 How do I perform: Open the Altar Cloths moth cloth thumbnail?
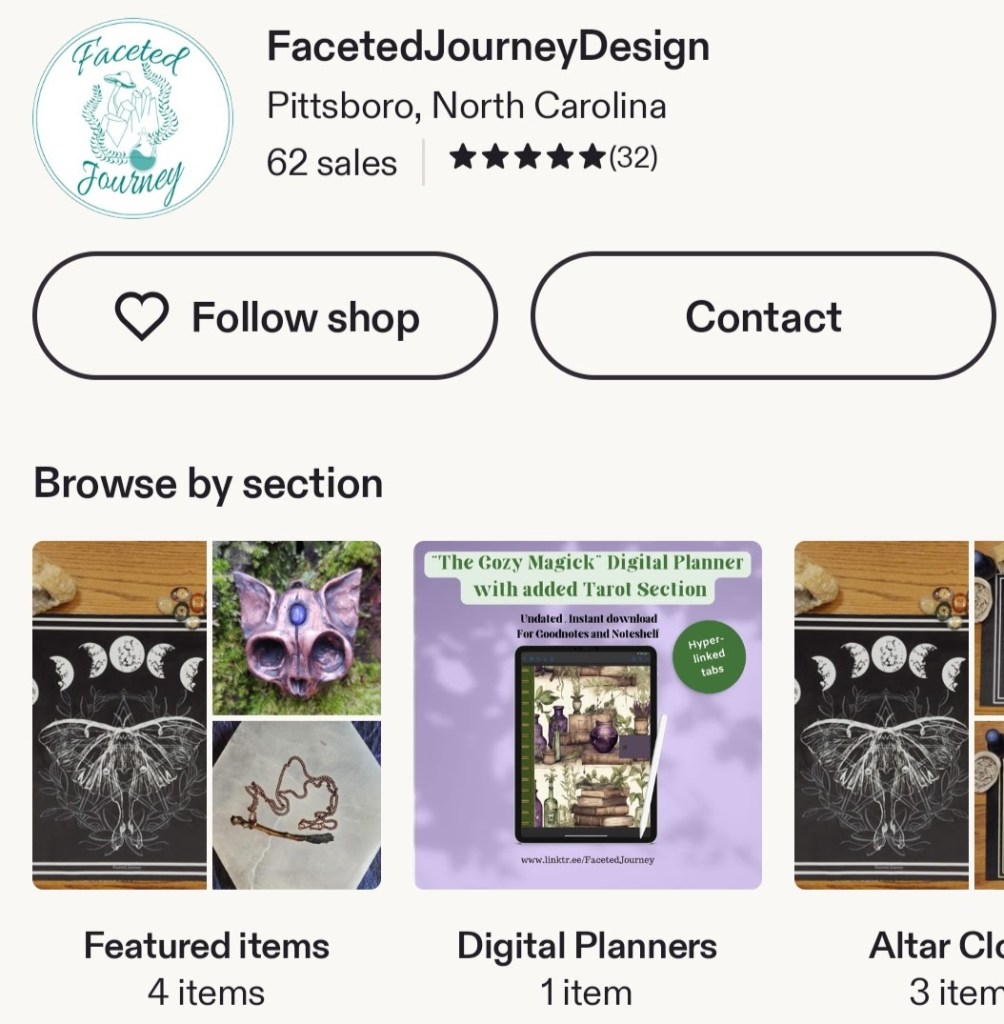click(881, 715)
